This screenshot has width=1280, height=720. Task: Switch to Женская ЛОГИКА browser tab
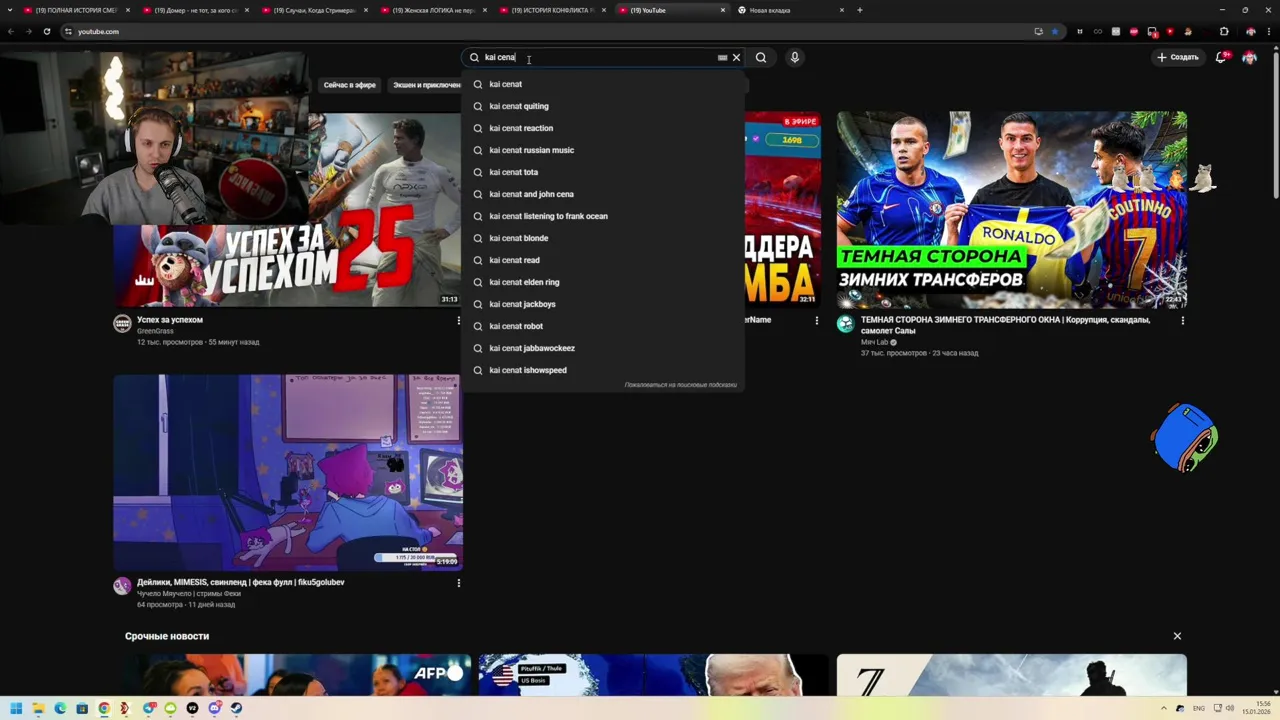(433, 10)
